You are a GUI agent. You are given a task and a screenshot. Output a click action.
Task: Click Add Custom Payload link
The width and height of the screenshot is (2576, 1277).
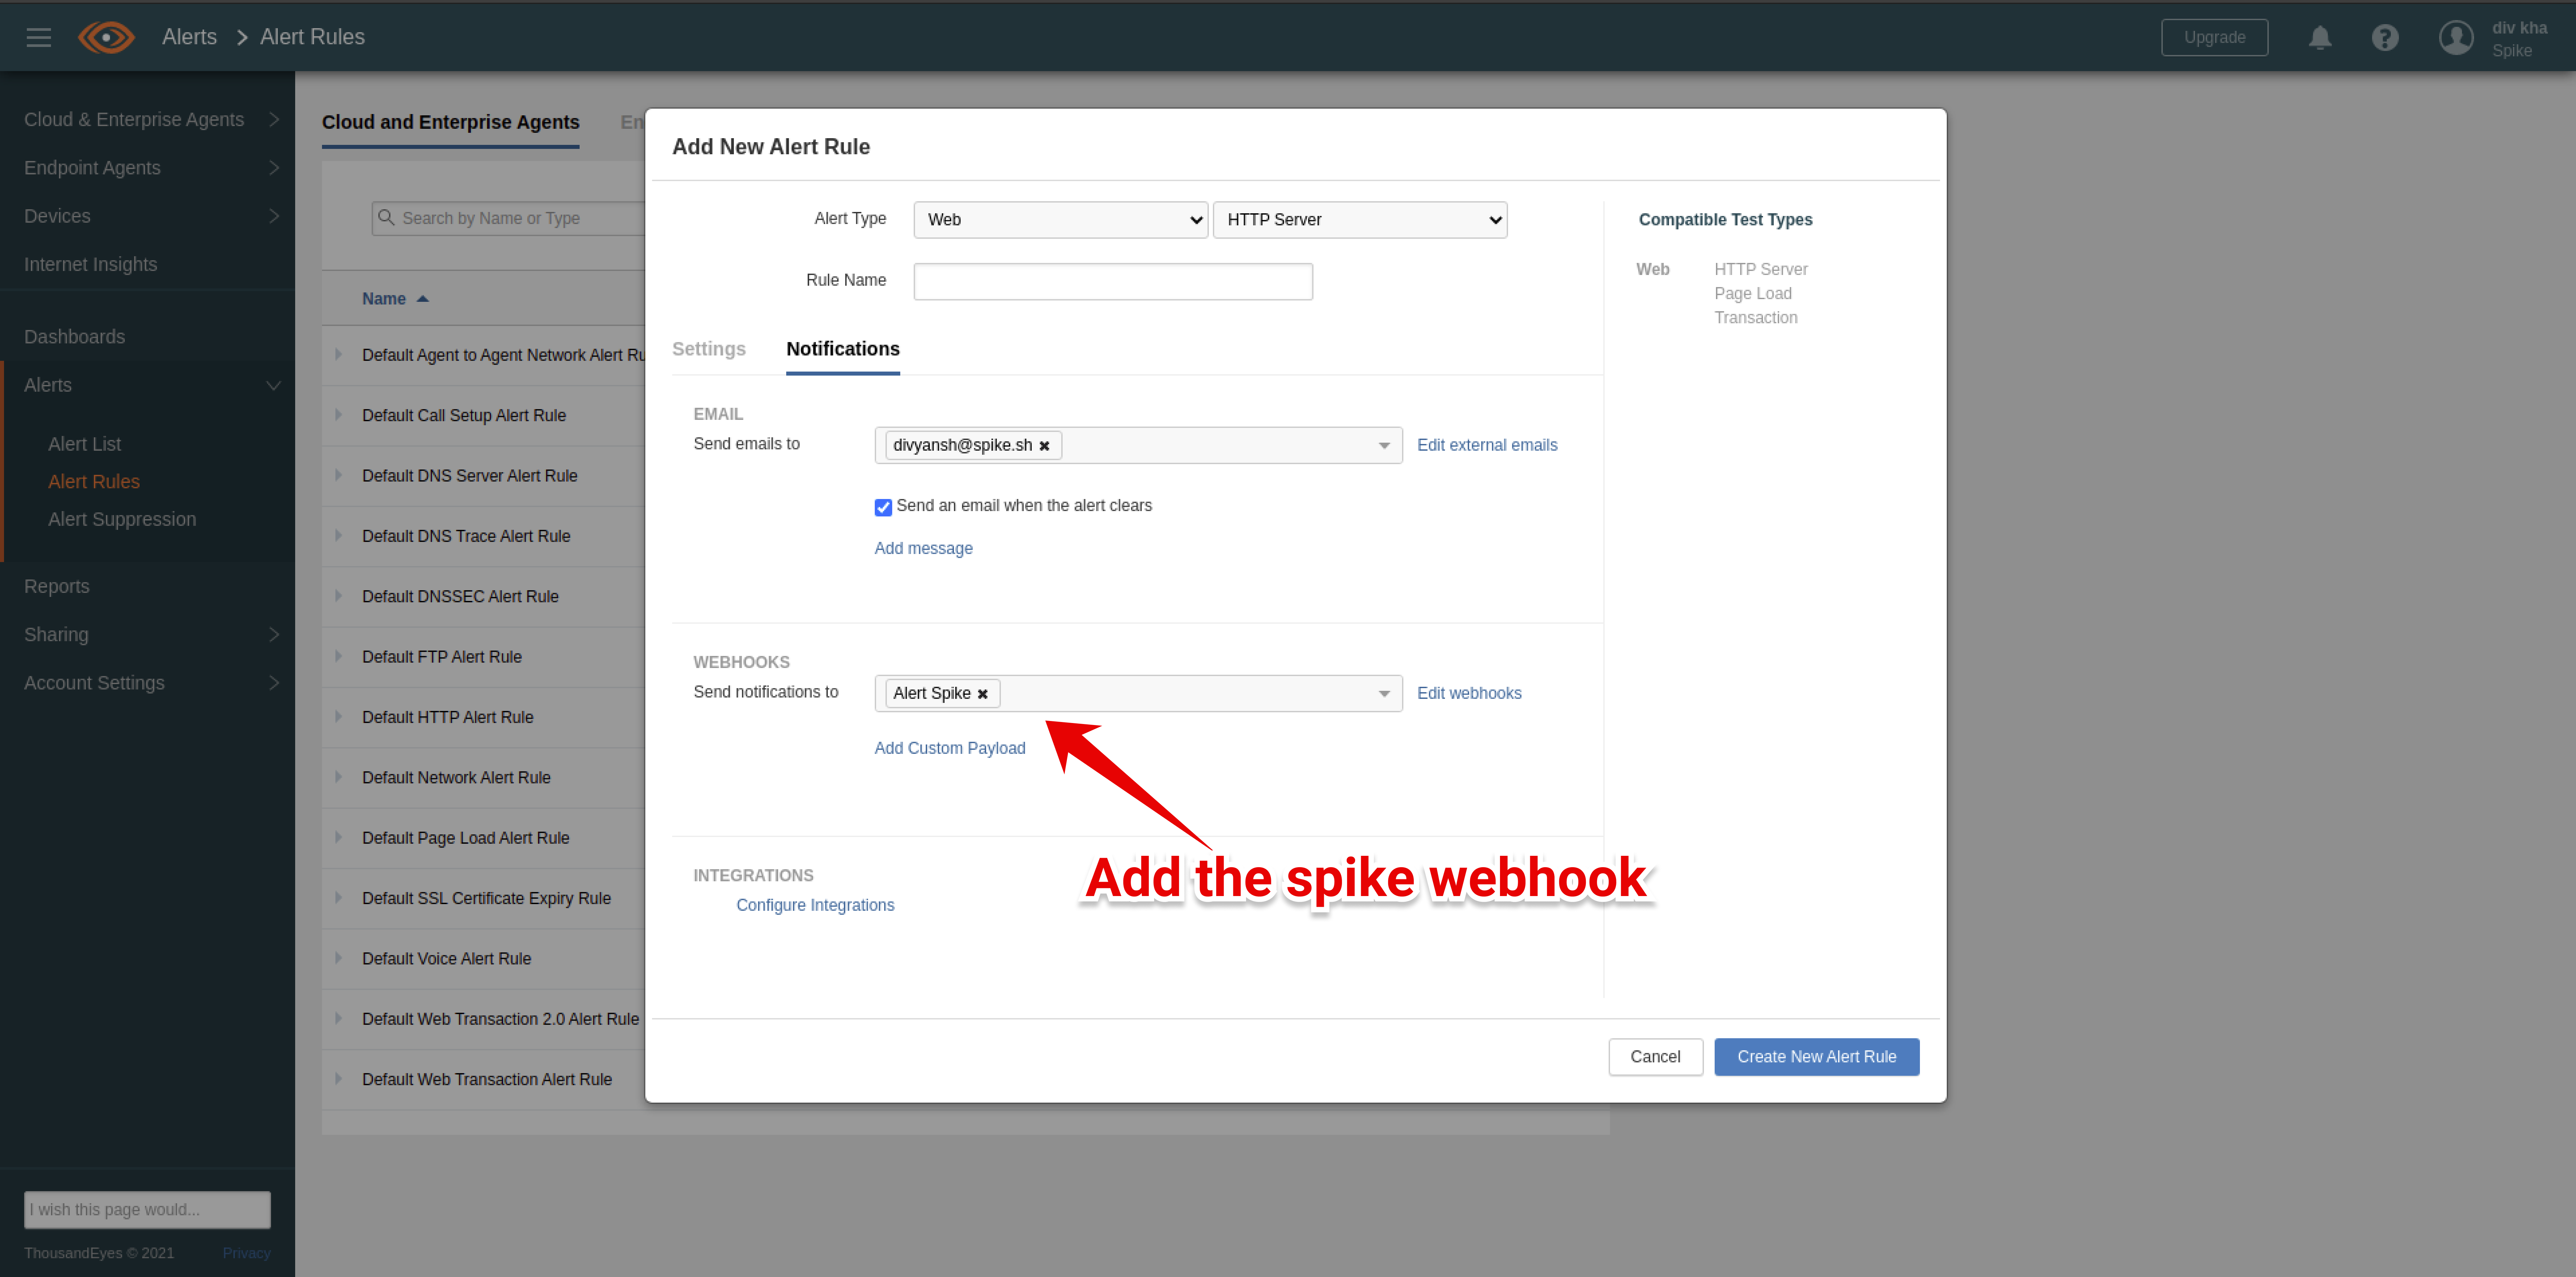[x=950, y=748]
